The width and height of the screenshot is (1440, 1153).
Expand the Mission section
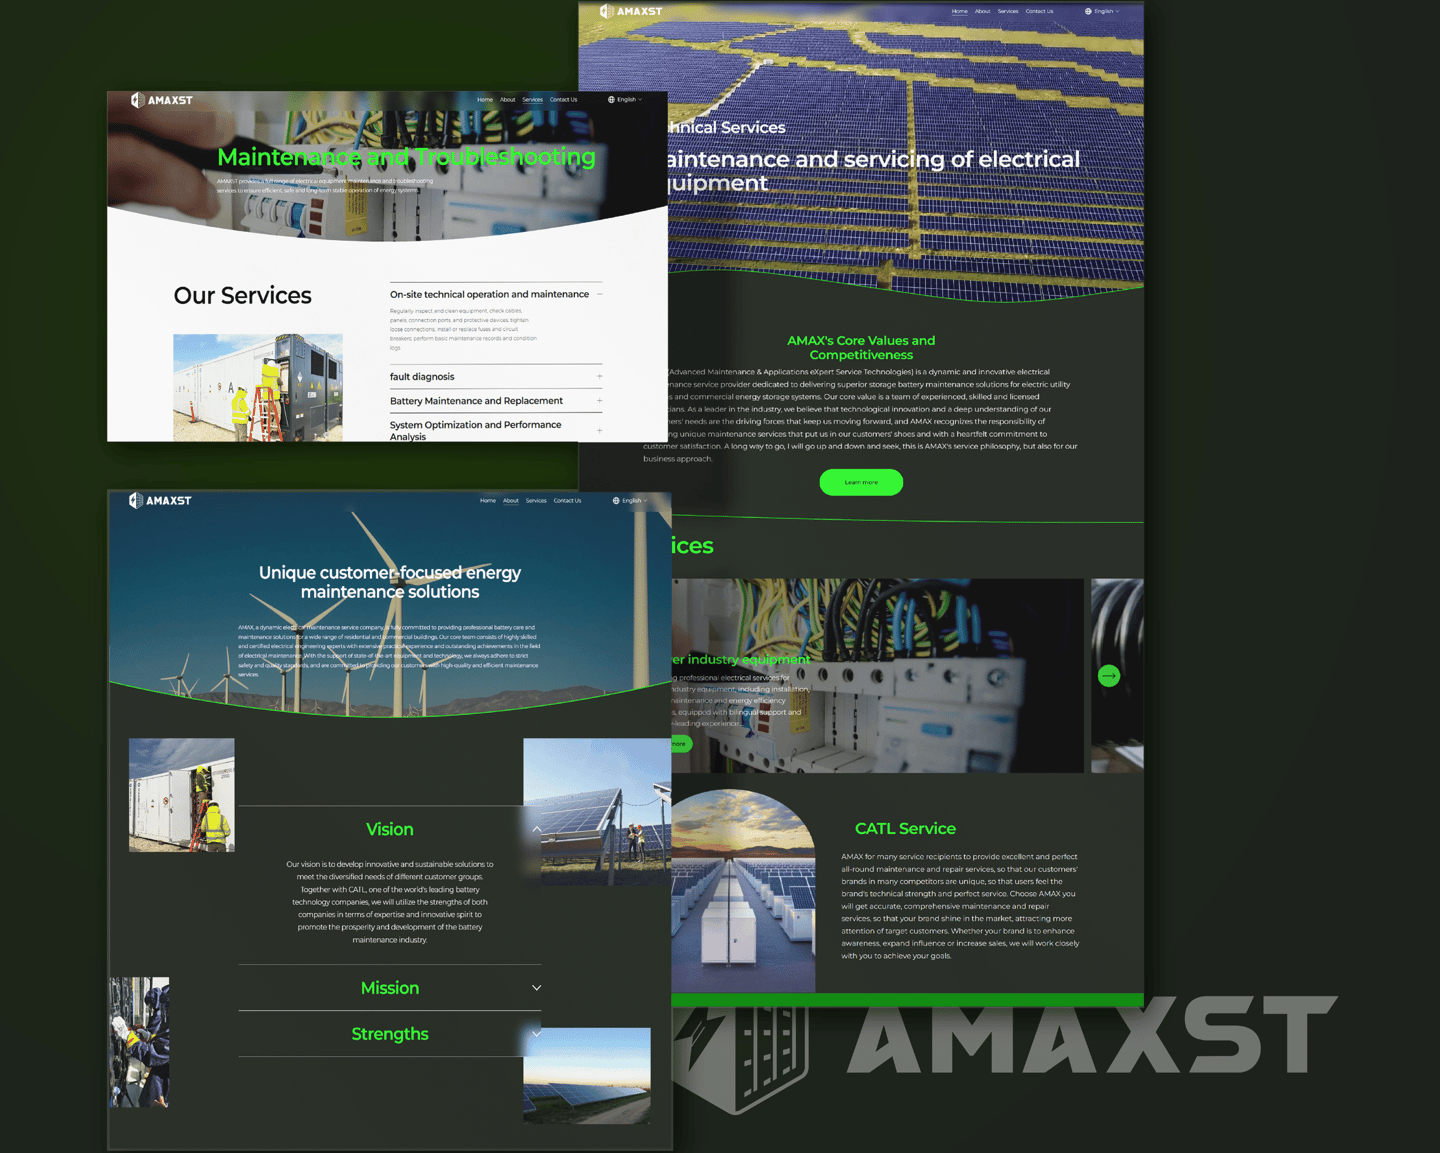point(537,988)
